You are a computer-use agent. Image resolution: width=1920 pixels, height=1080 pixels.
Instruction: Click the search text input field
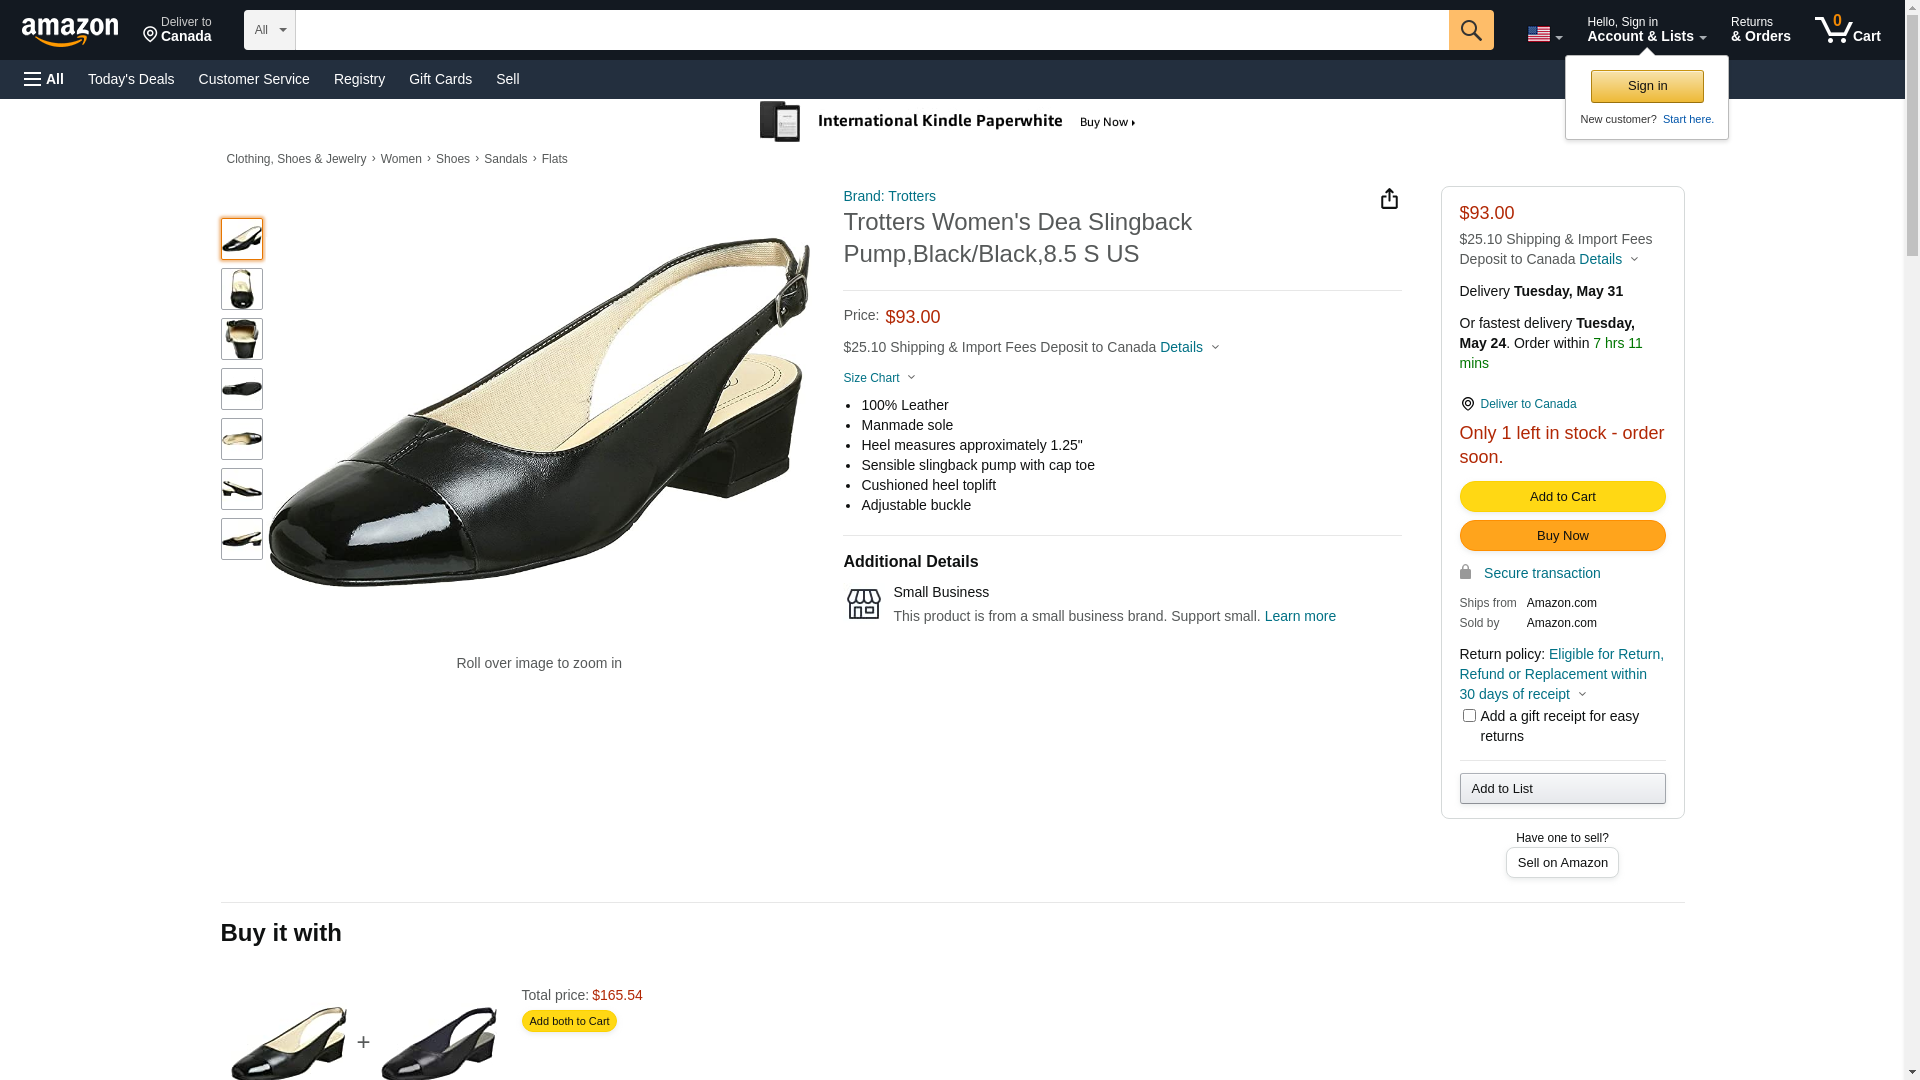(870, 30)
